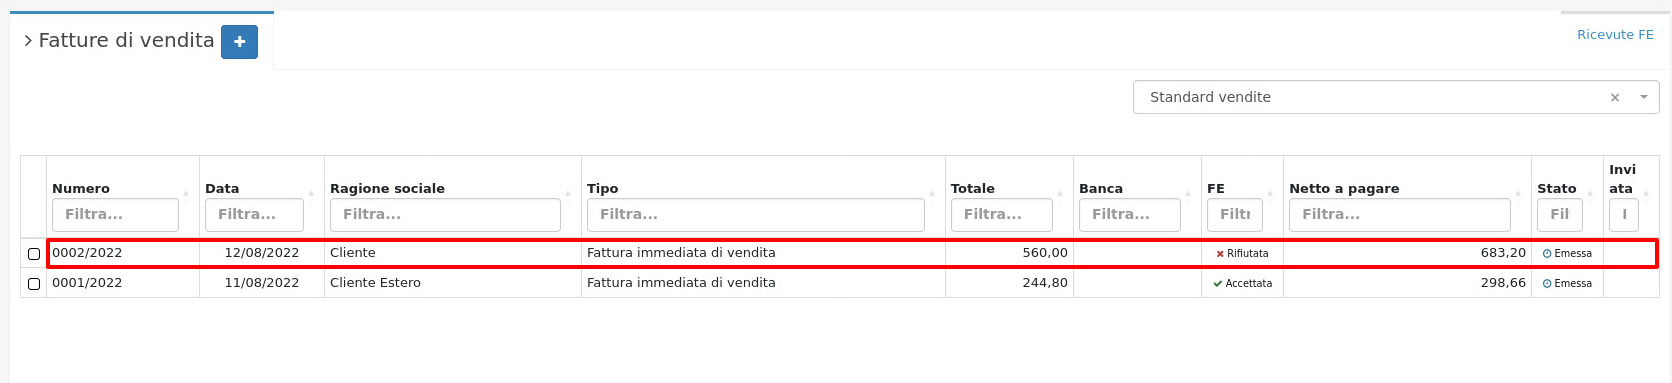Viewport: 1672px width, 383px height.
Task: Open the Standard vendite dropdown arrow
Action: (x=1643, y=98)
